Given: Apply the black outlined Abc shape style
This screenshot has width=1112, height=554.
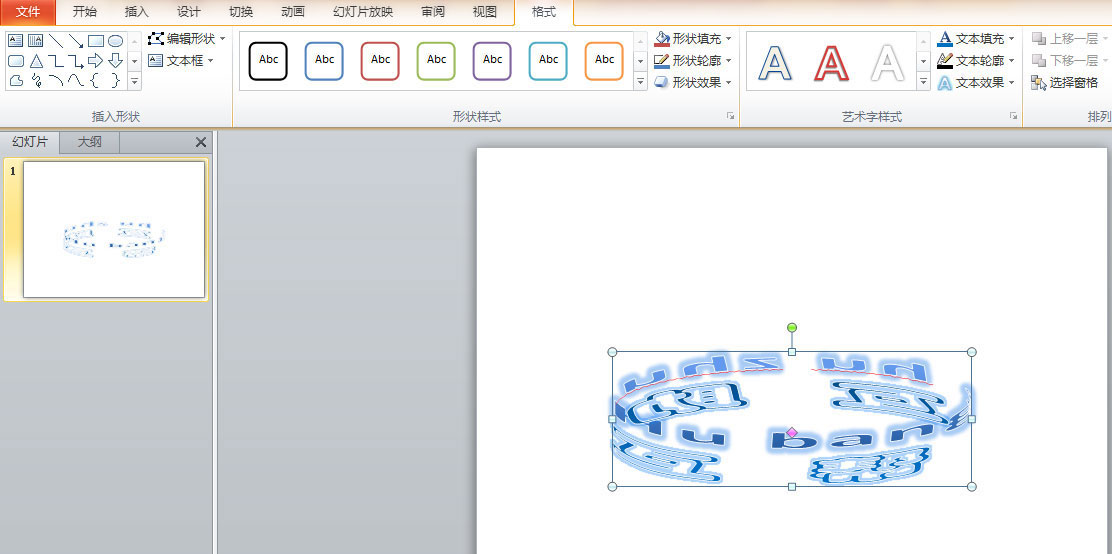Looking at the screenshot, I should [268, 60].
